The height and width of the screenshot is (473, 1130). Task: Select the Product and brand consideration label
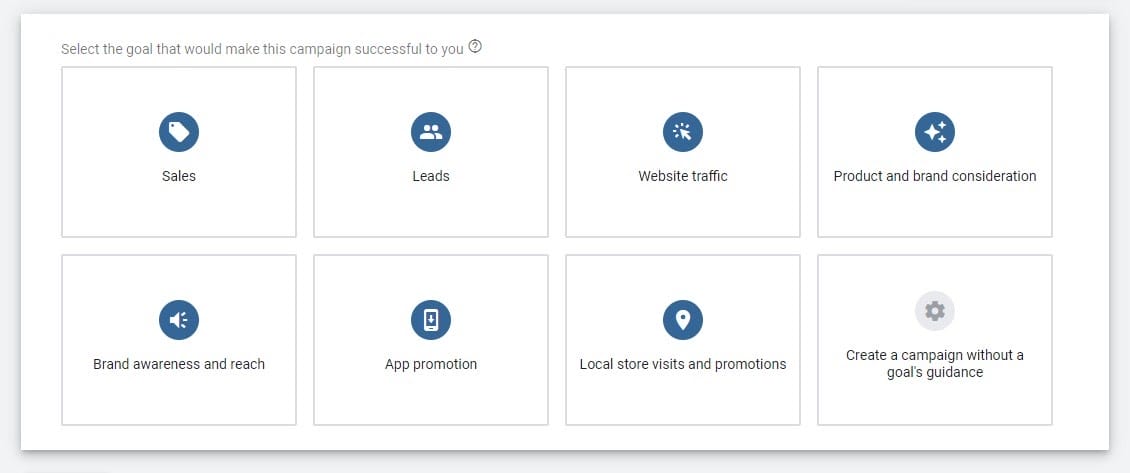coord(935,176)
